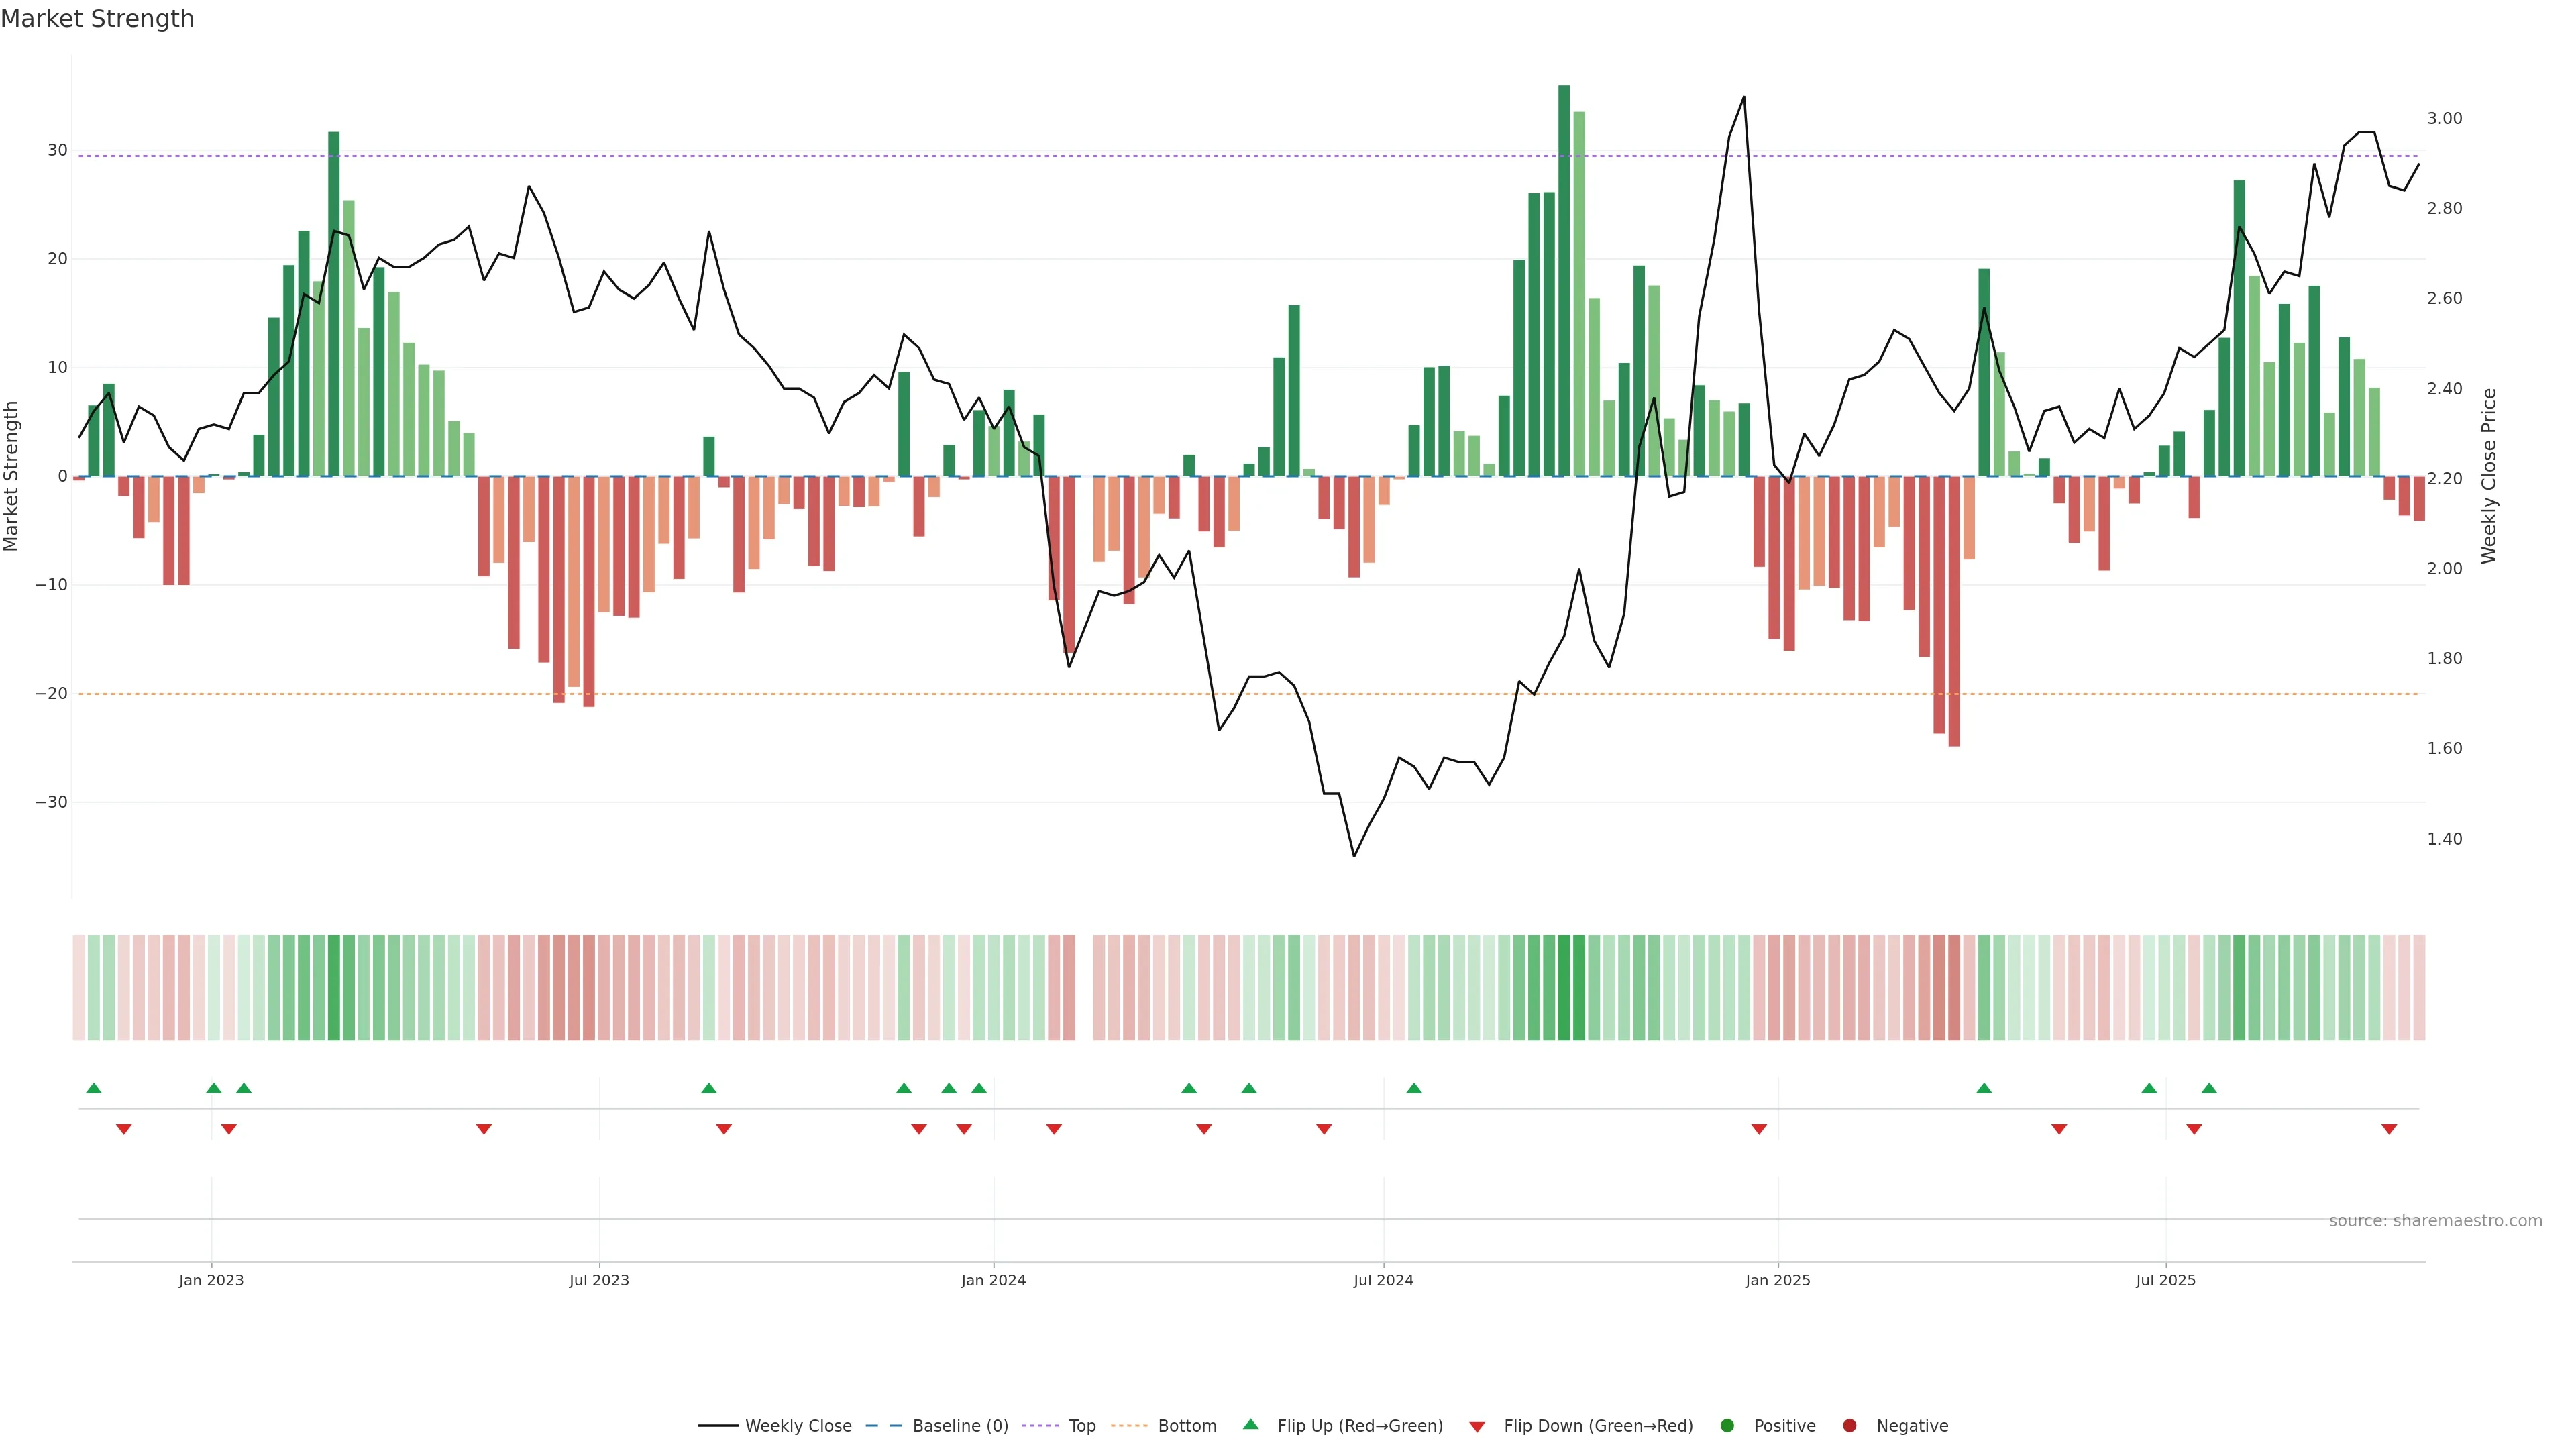The width and height of the screenshot is (2576, 1449).
Task: Click the Jul 2025 x-axis label
Action: 2165,1280
